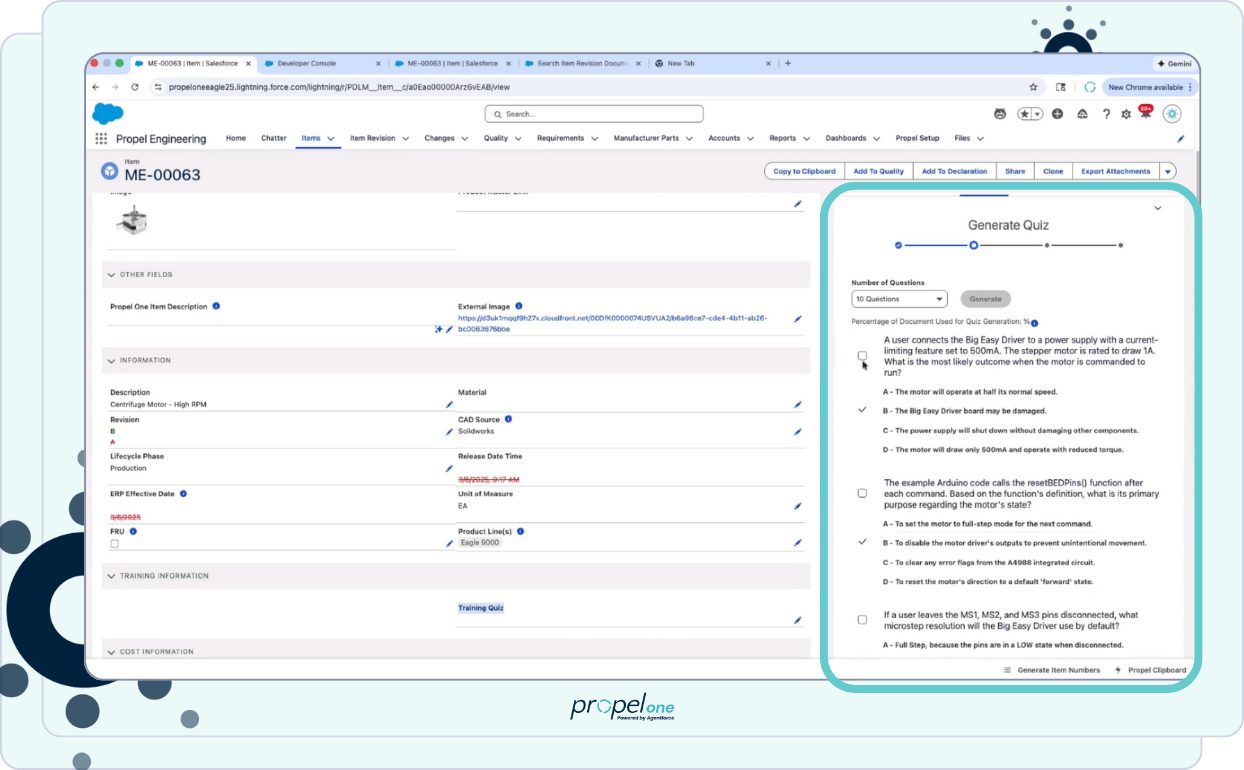The height and width of the screenshot is (770, 1244).
Task: Click the Copy to Clipboard button
Action: tap(804, 171)
